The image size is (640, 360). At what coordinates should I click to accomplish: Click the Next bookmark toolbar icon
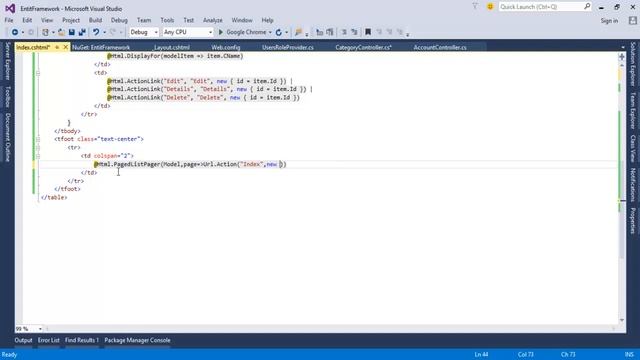pos(389,32)
